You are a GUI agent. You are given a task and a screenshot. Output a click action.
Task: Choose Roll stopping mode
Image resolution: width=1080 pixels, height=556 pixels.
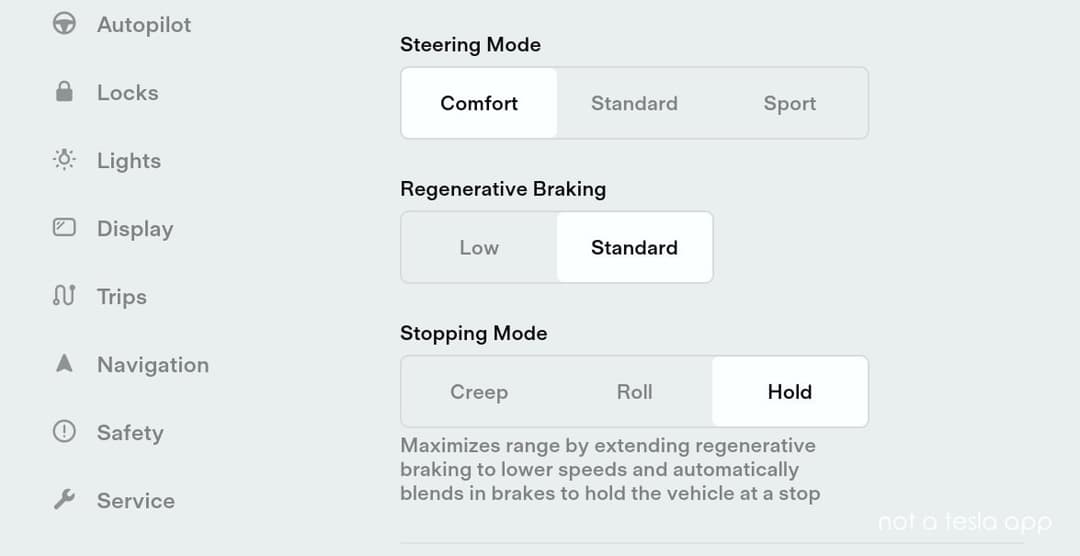pyautogui.click(x=634, y=392)
